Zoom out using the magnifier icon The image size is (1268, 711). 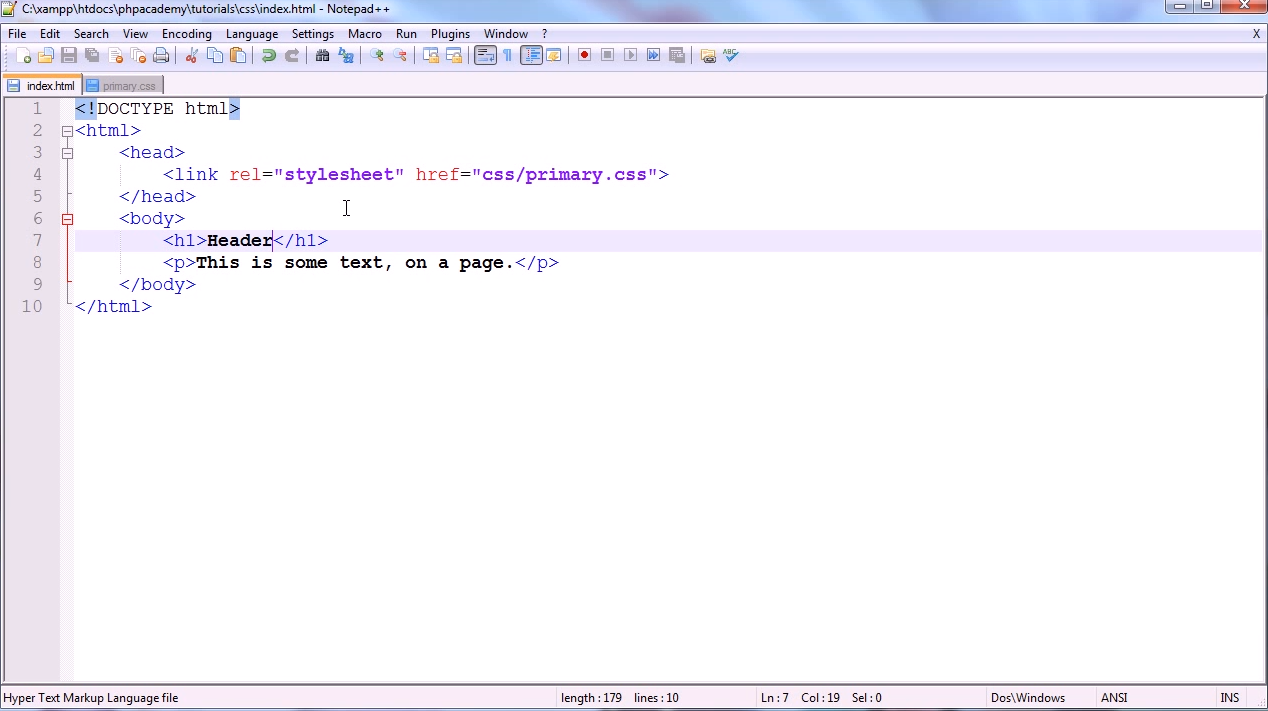click(399, 55)
